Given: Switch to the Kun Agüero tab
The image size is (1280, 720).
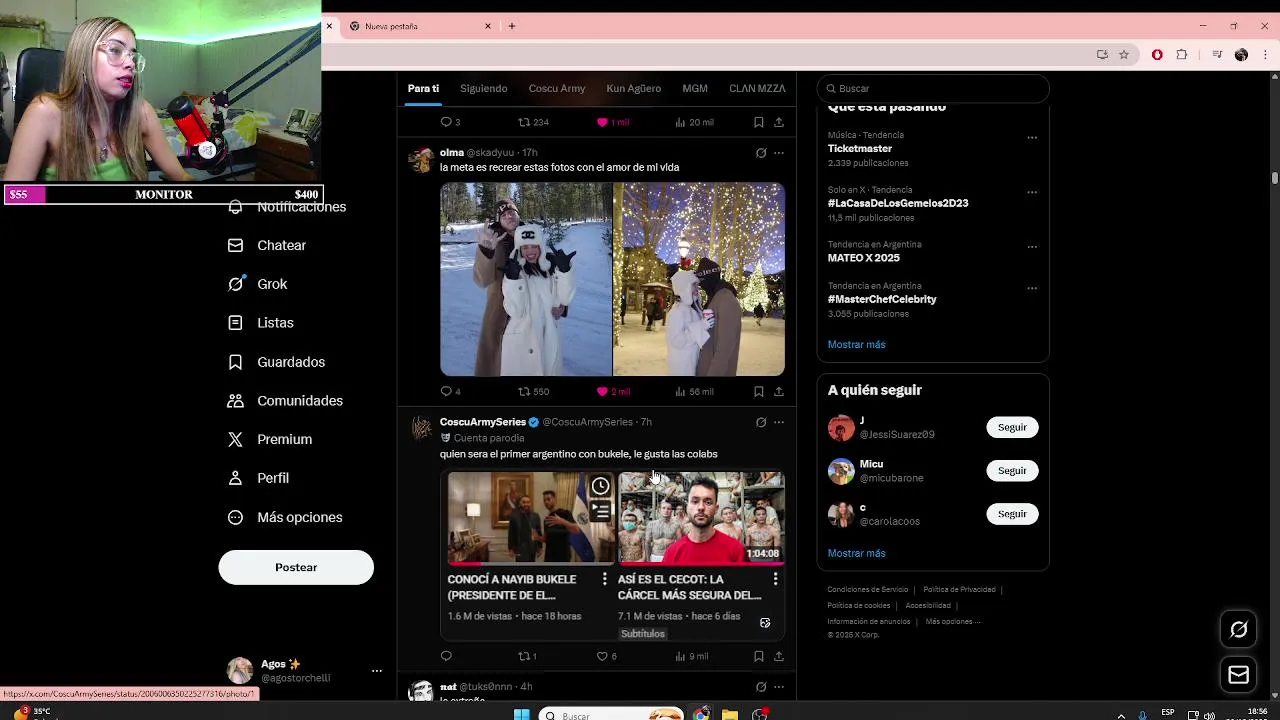Looking at the screenshot, I should pyautogui.click(x=633, y=88).
